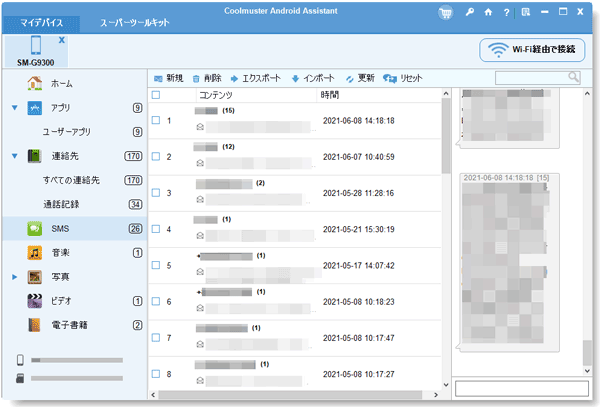
Task: Switch to スーパーツールキット tab
Action: point(134,23)
